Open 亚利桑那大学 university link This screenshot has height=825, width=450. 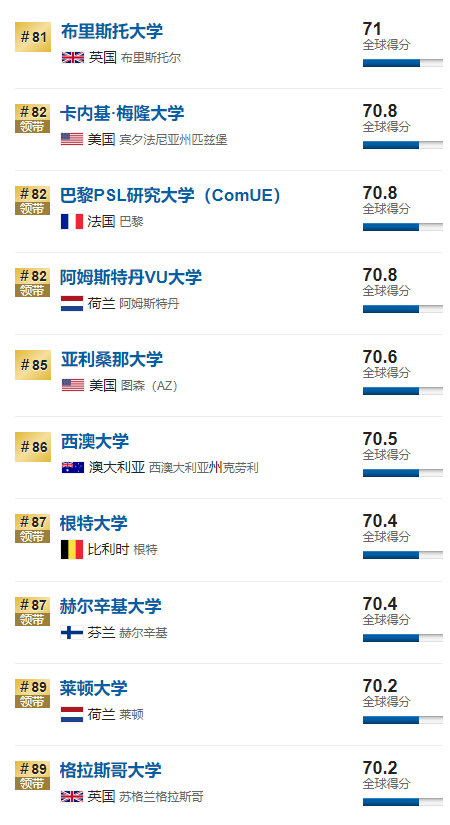coord(112,359)
